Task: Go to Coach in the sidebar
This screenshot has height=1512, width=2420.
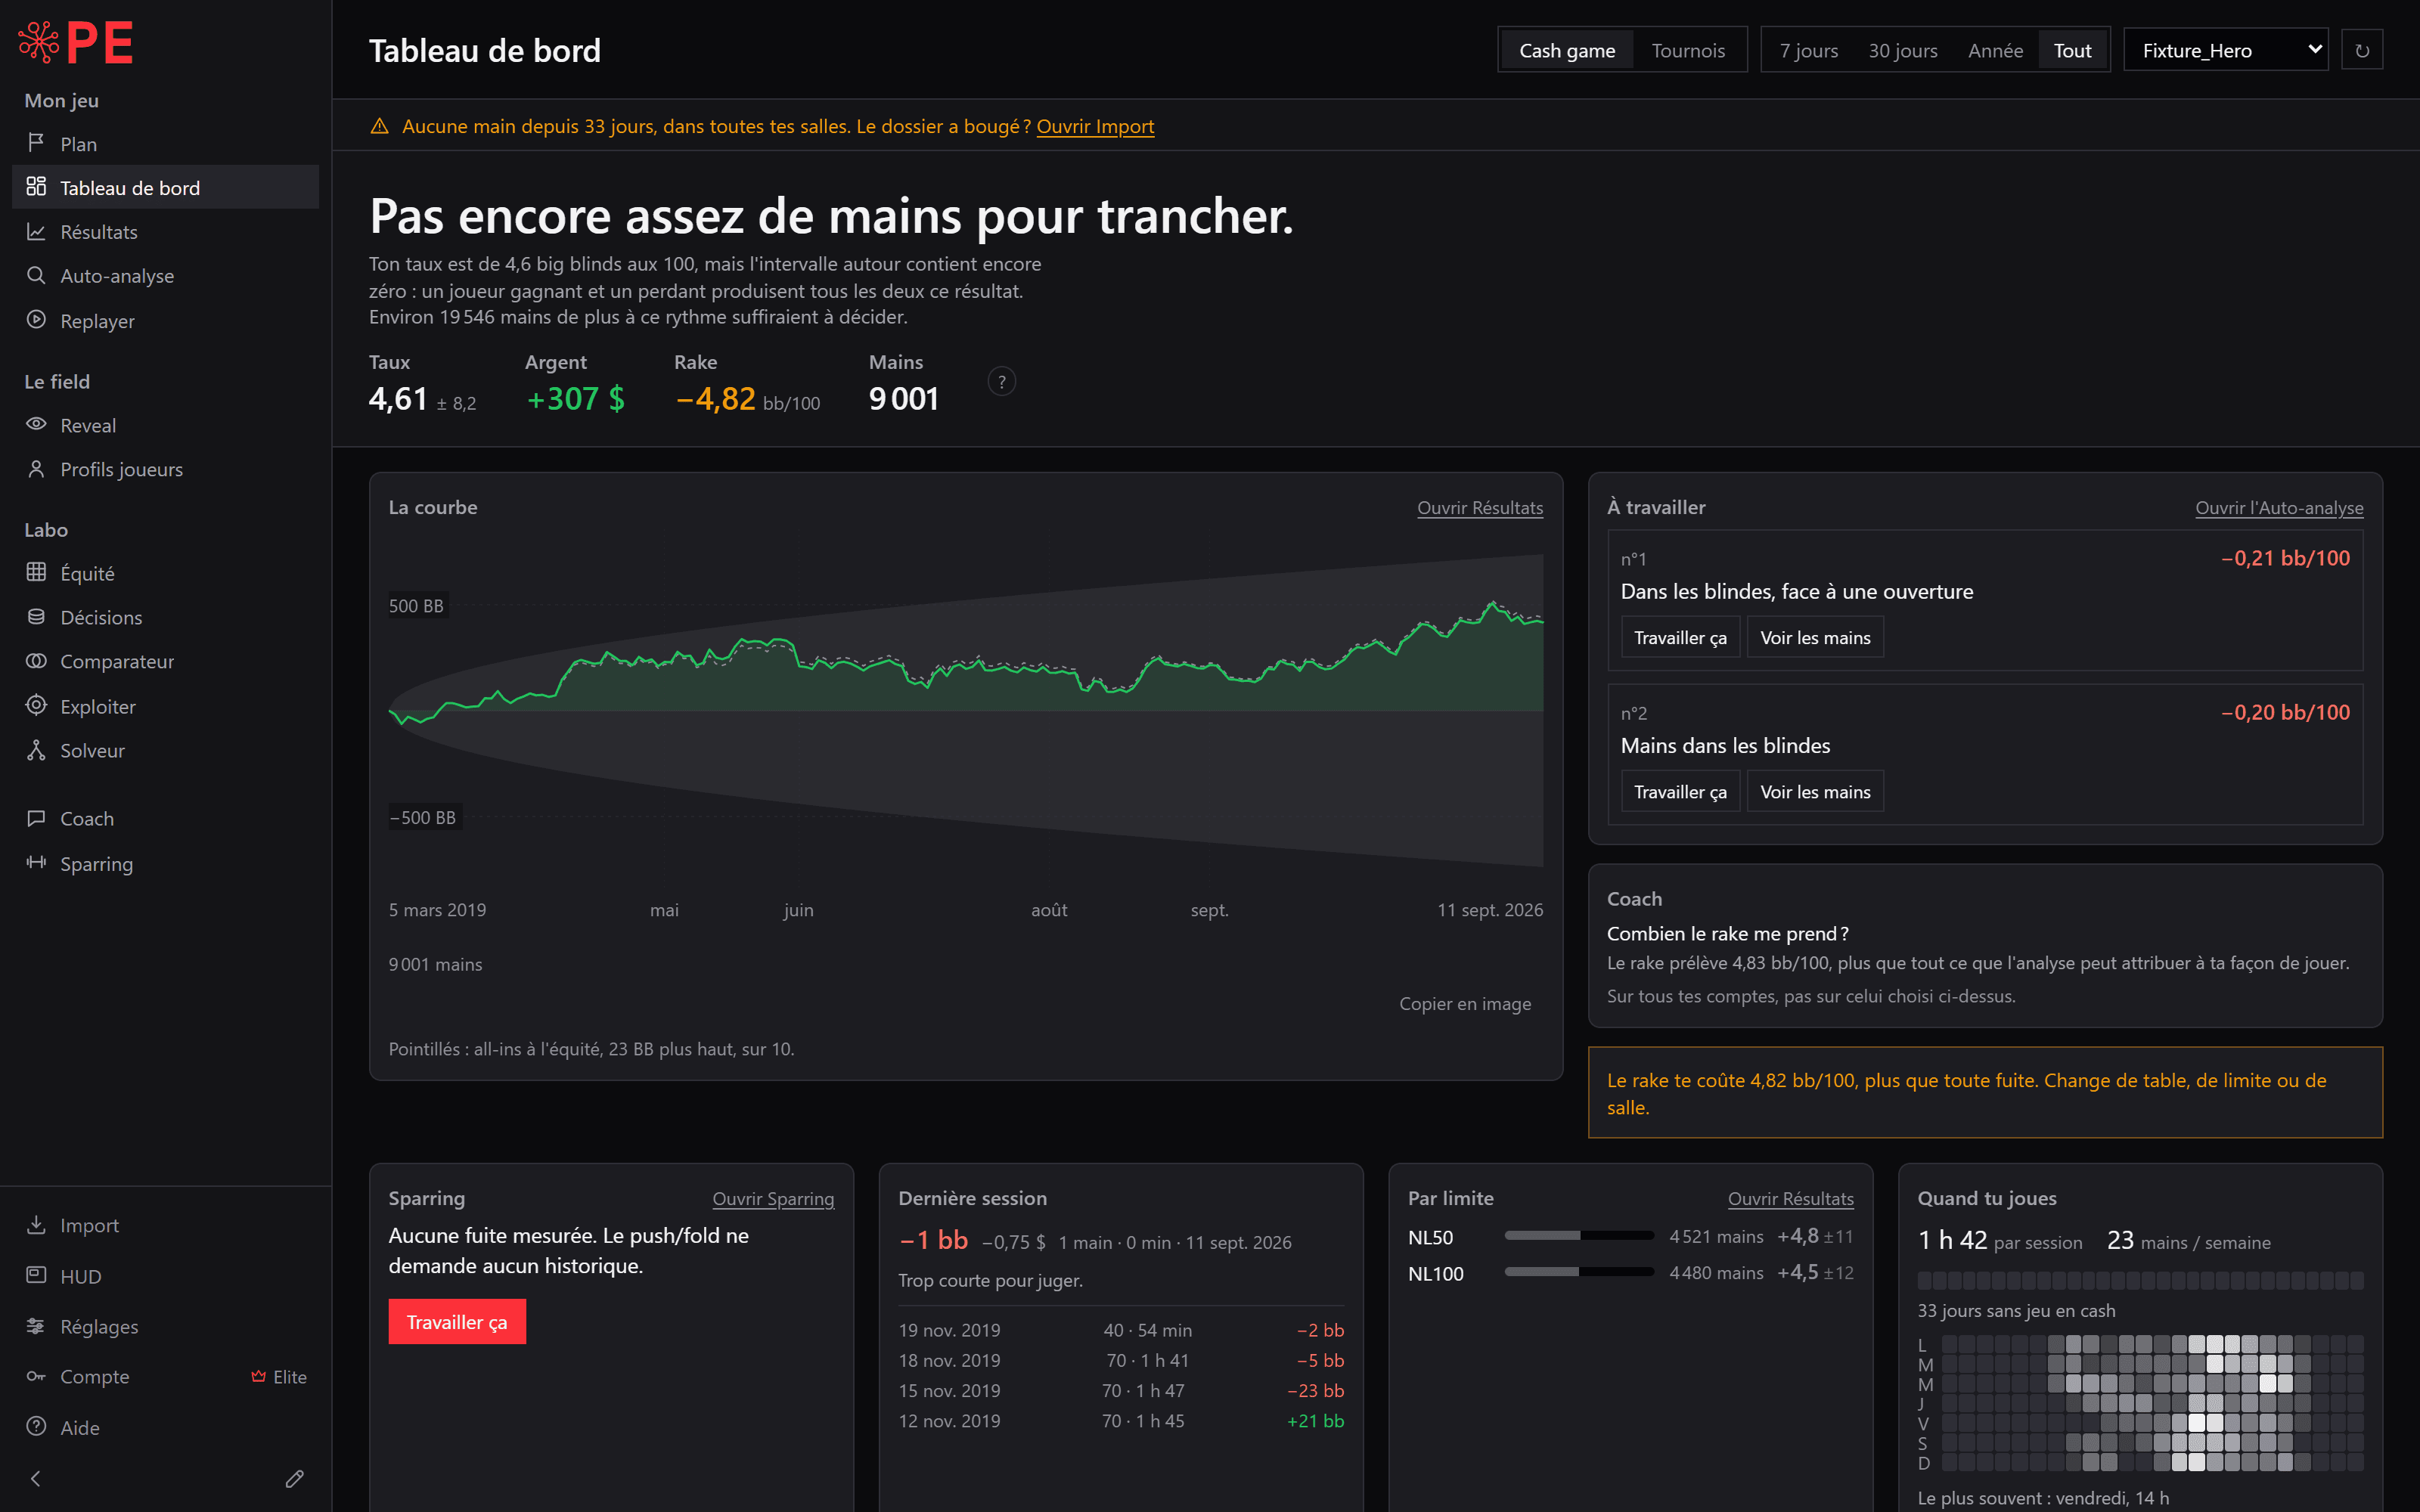Action: (x=165, y=818)
